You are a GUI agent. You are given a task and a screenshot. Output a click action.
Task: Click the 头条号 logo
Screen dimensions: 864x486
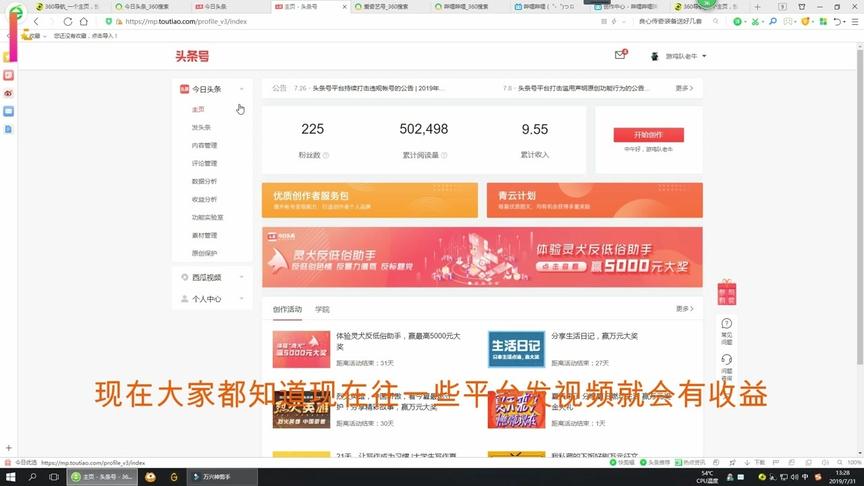pos(192,56)
